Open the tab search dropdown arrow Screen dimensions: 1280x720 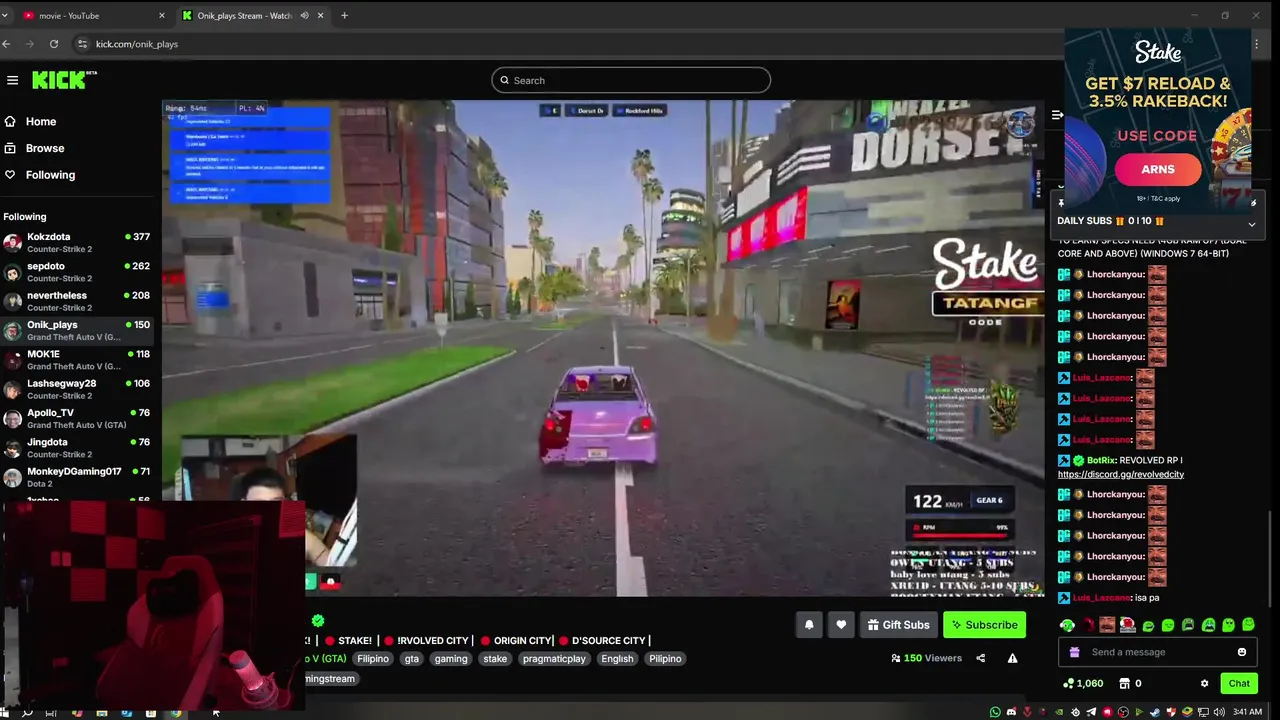tap(5, 16)
